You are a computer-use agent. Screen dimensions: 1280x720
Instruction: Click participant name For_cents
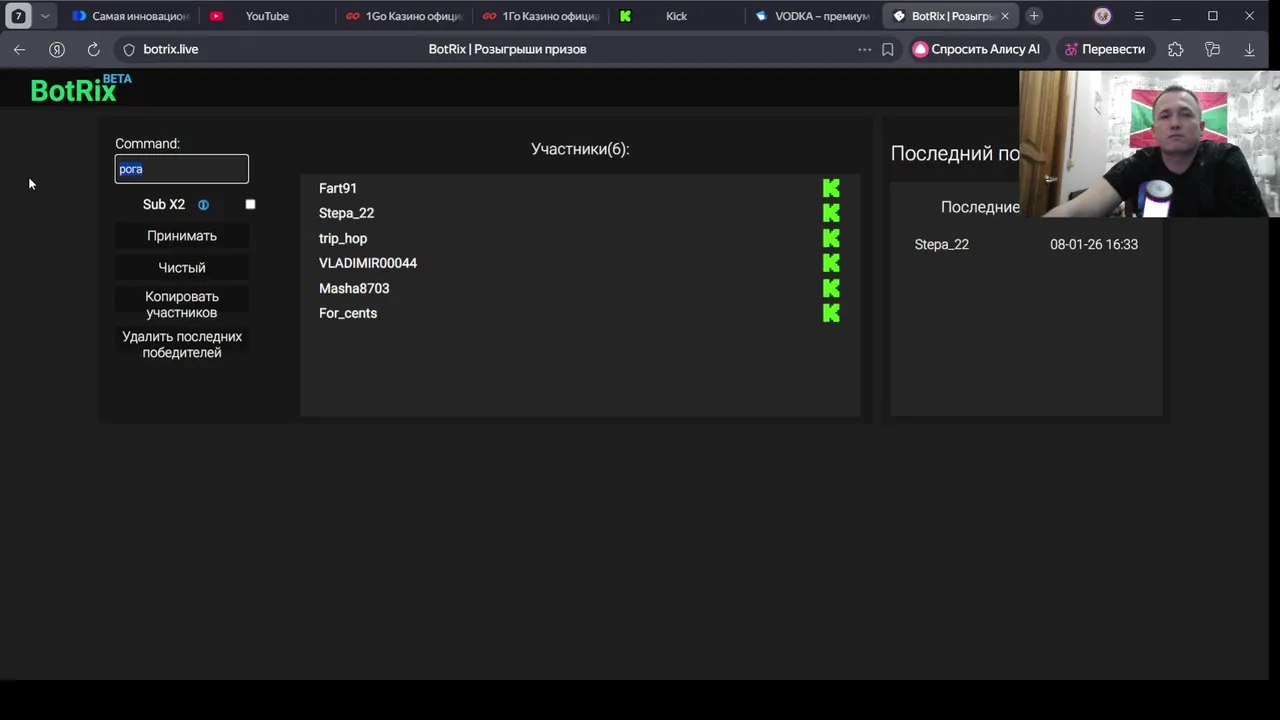(348, 313)
